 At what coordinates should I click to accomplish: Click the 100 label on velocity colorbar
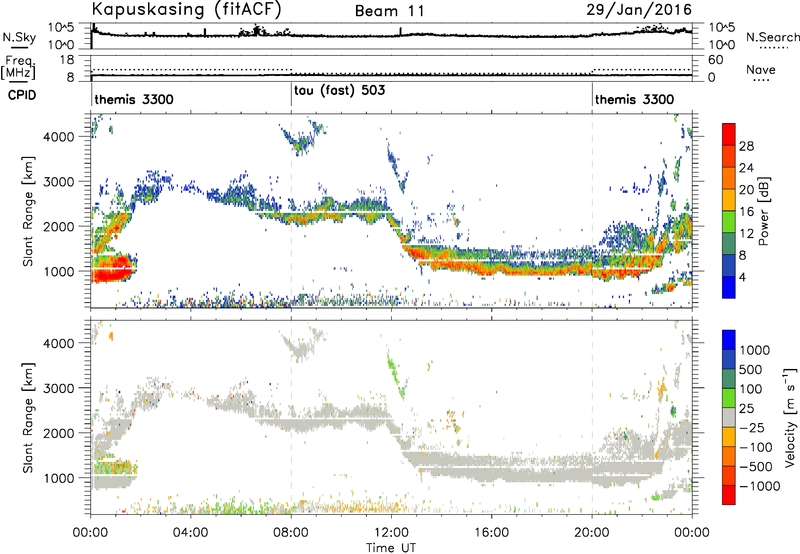pos(751,389)
